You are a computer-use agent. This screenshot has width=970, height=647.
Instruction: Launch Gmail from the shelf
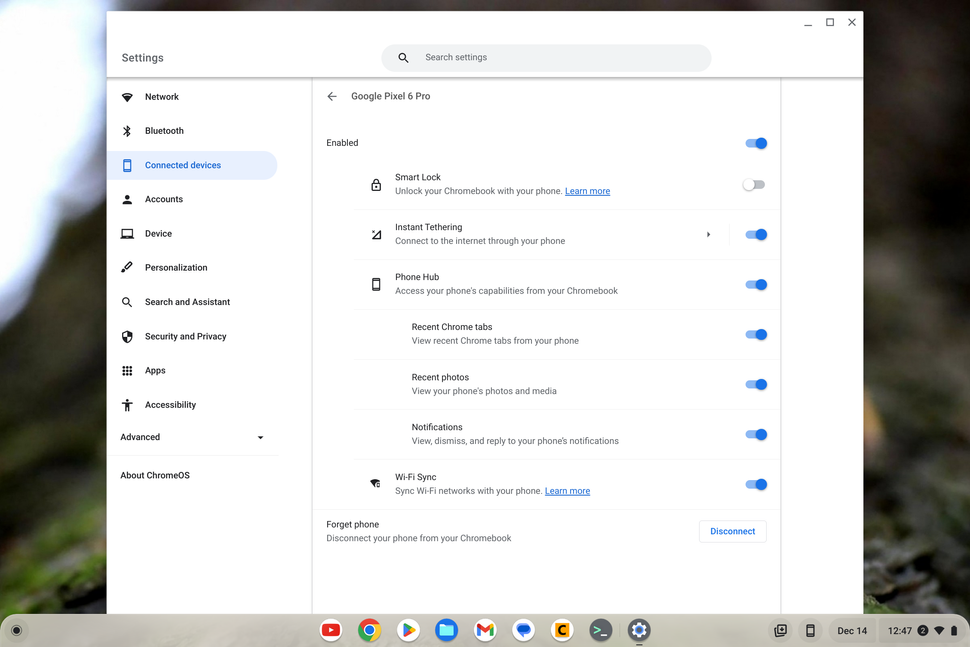[484, 631]
